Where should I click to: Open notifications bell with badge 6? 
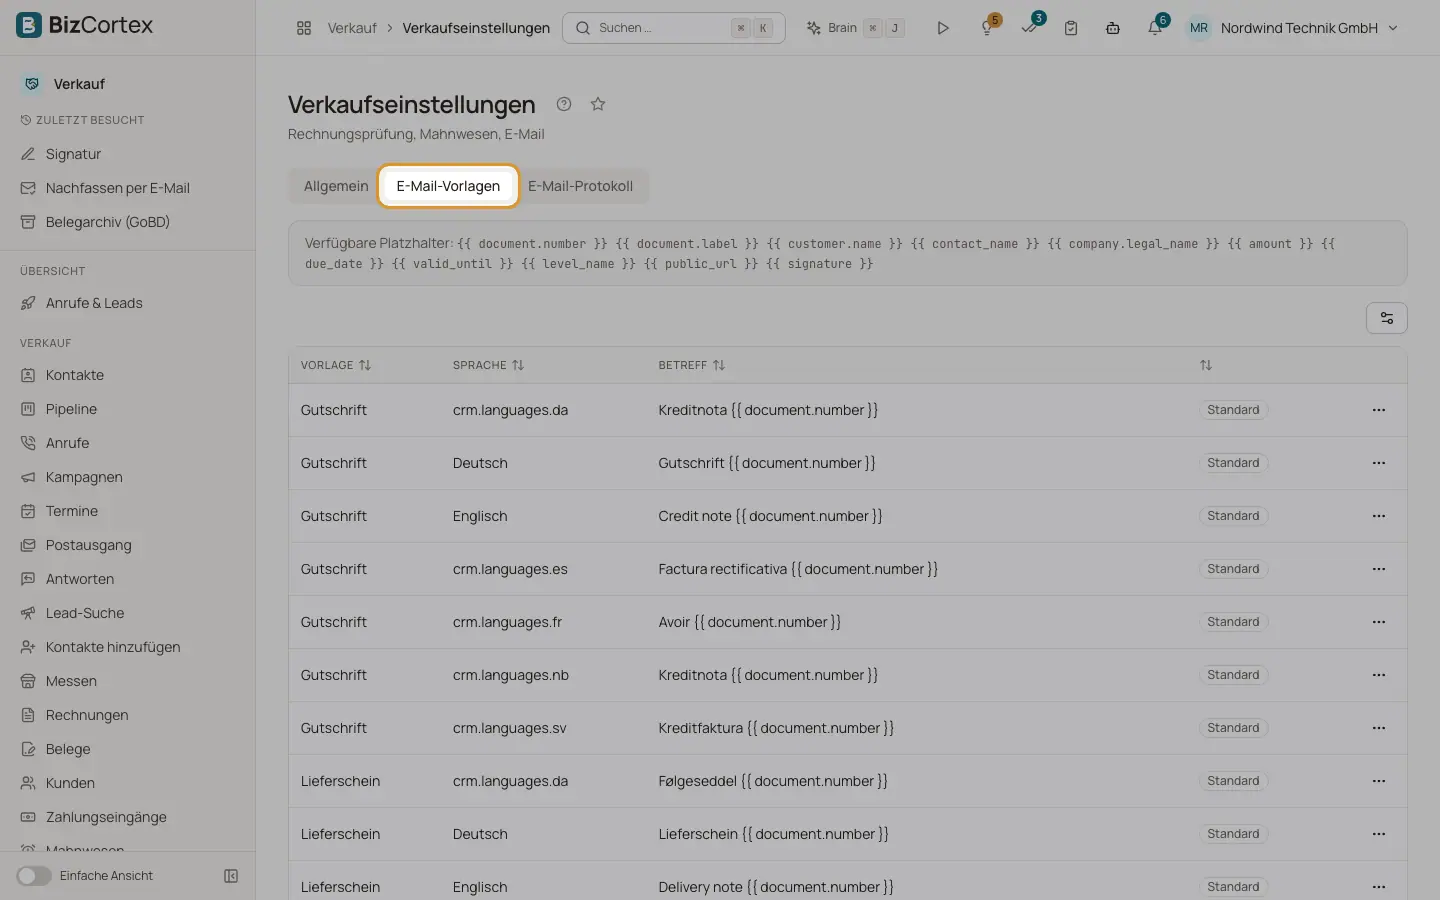pyautogui.click(x=1155, y=28)
